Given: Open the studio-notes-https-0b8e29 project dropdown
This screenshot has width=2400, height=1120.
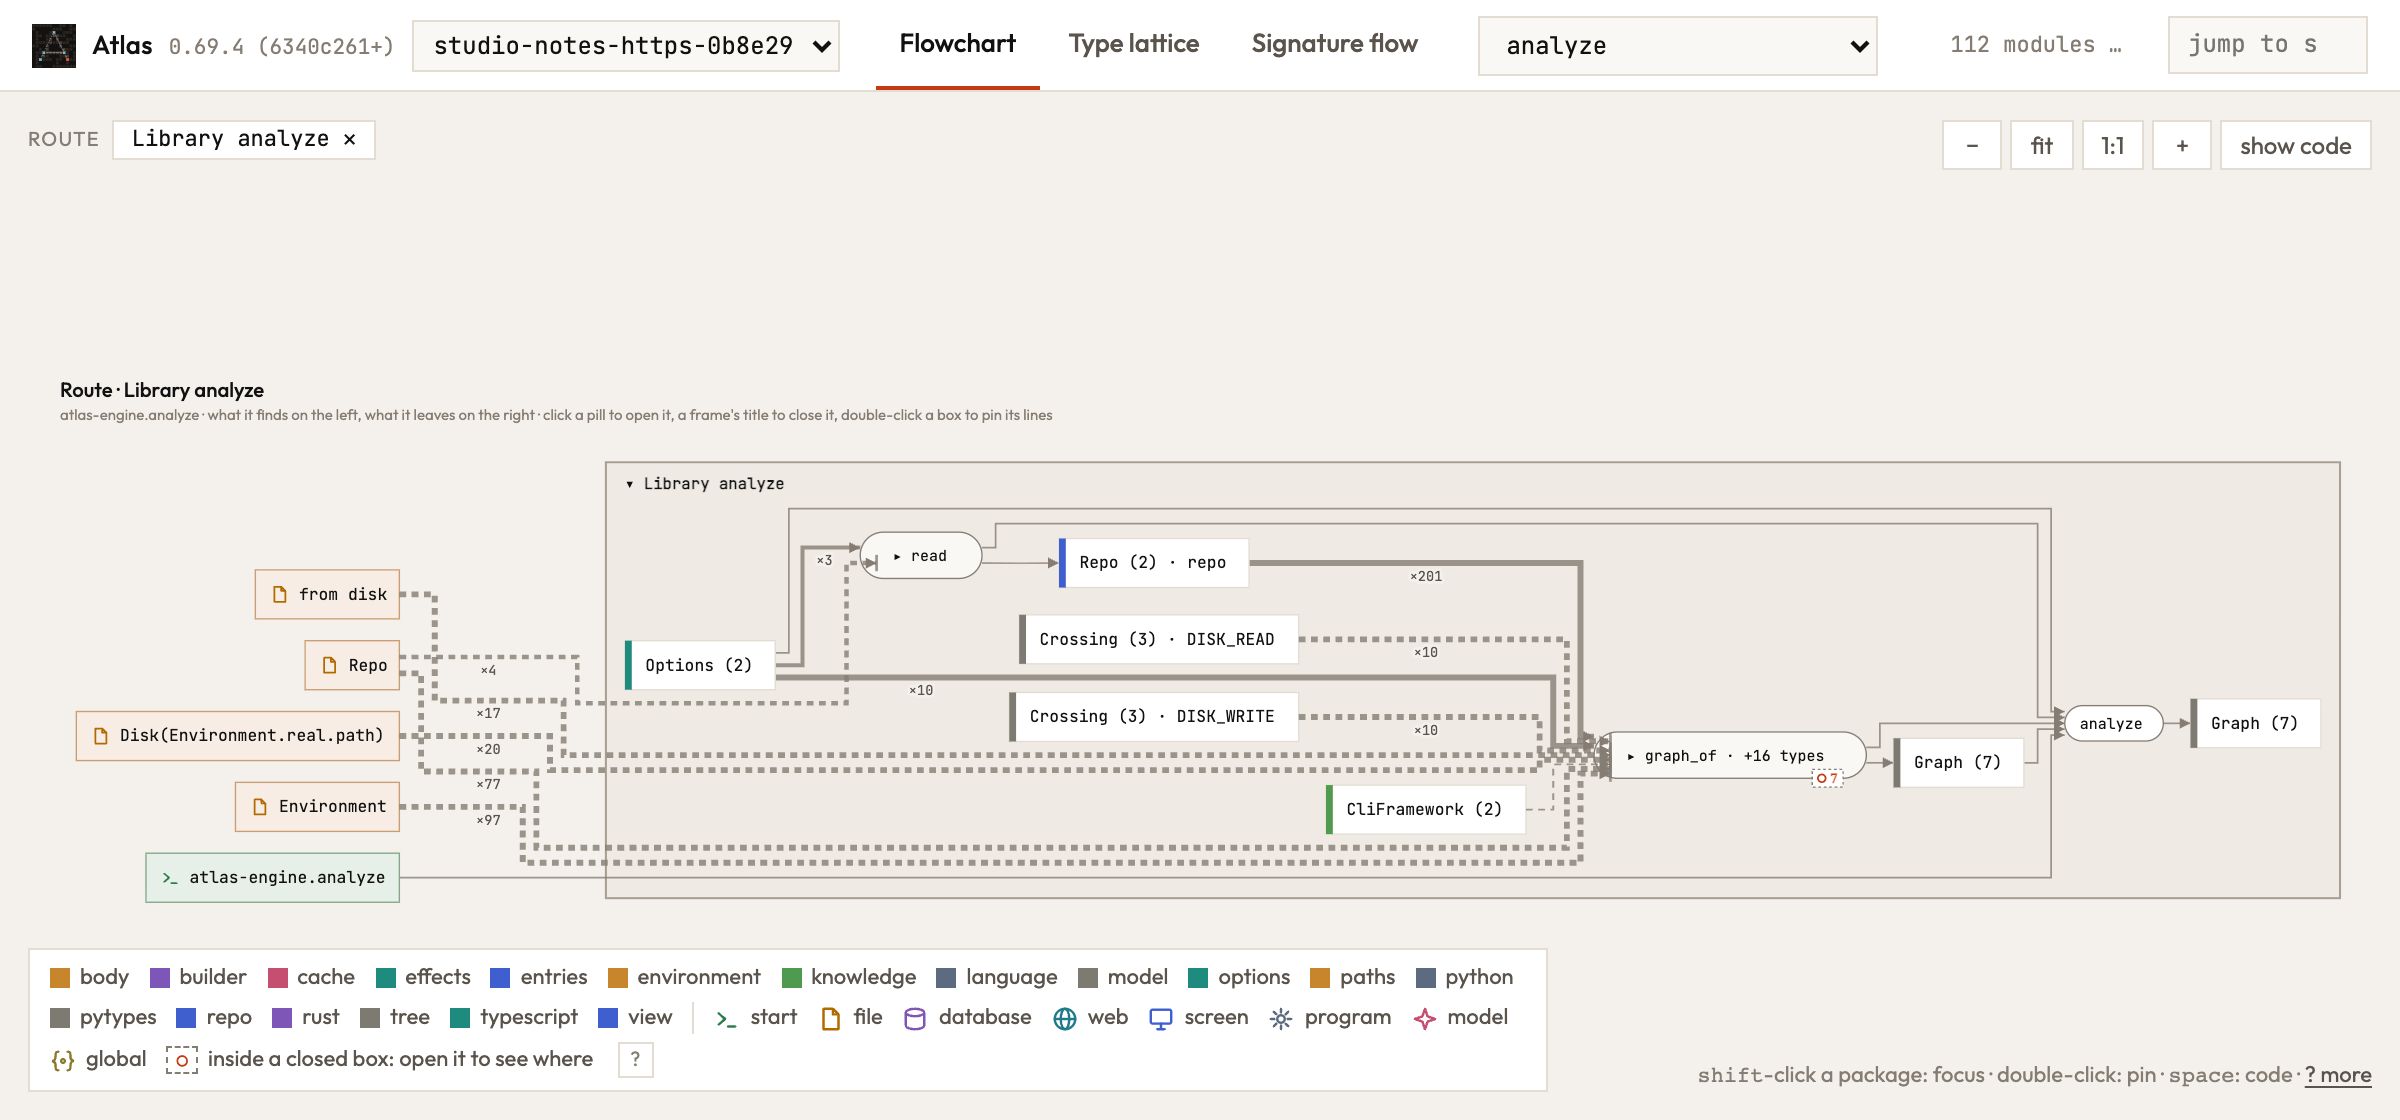Looking at the screenshot, I should (626, 46).
